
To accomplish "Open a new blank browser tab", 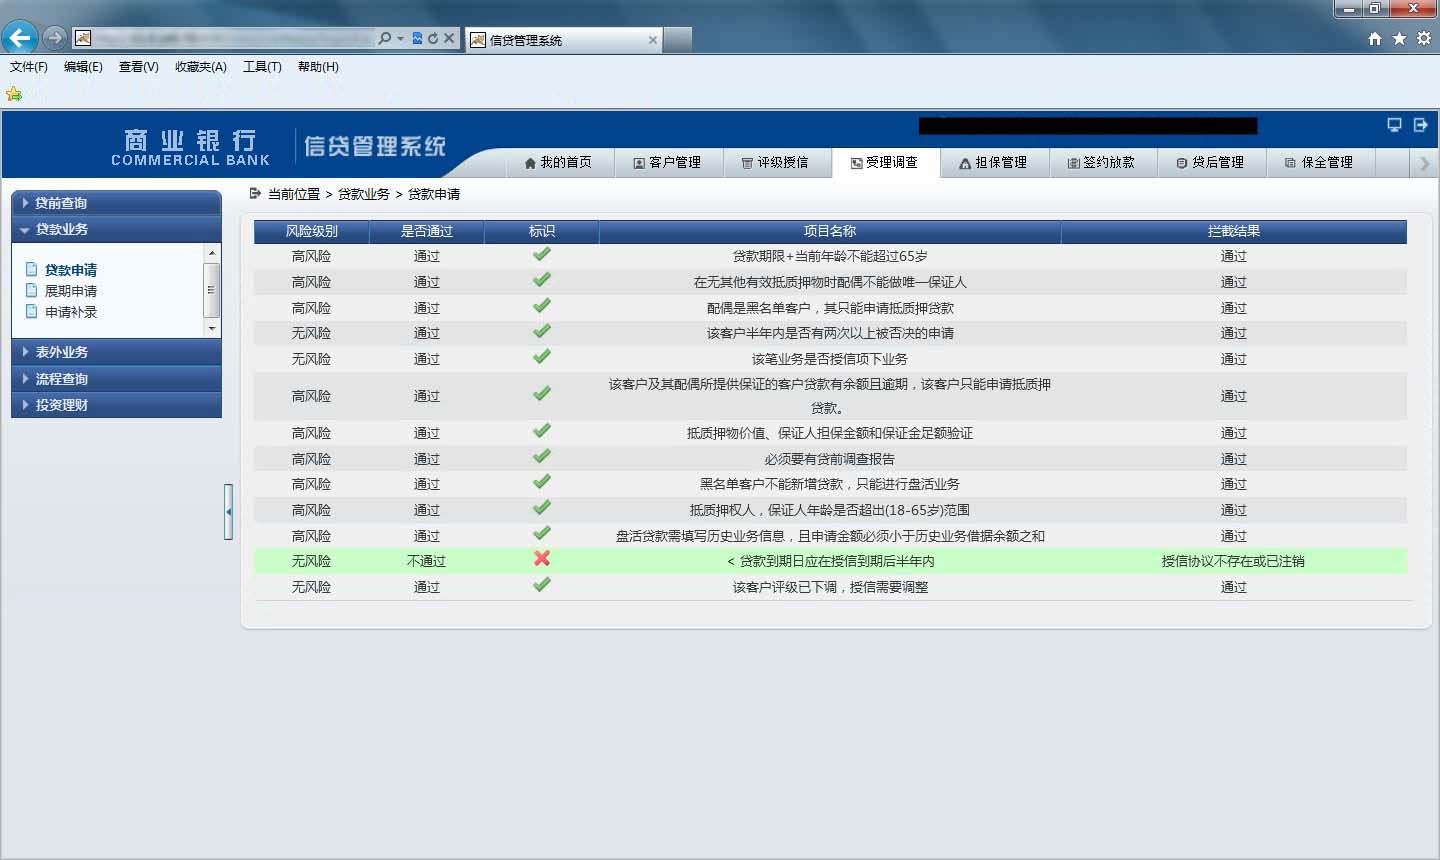I will point(678,39).
